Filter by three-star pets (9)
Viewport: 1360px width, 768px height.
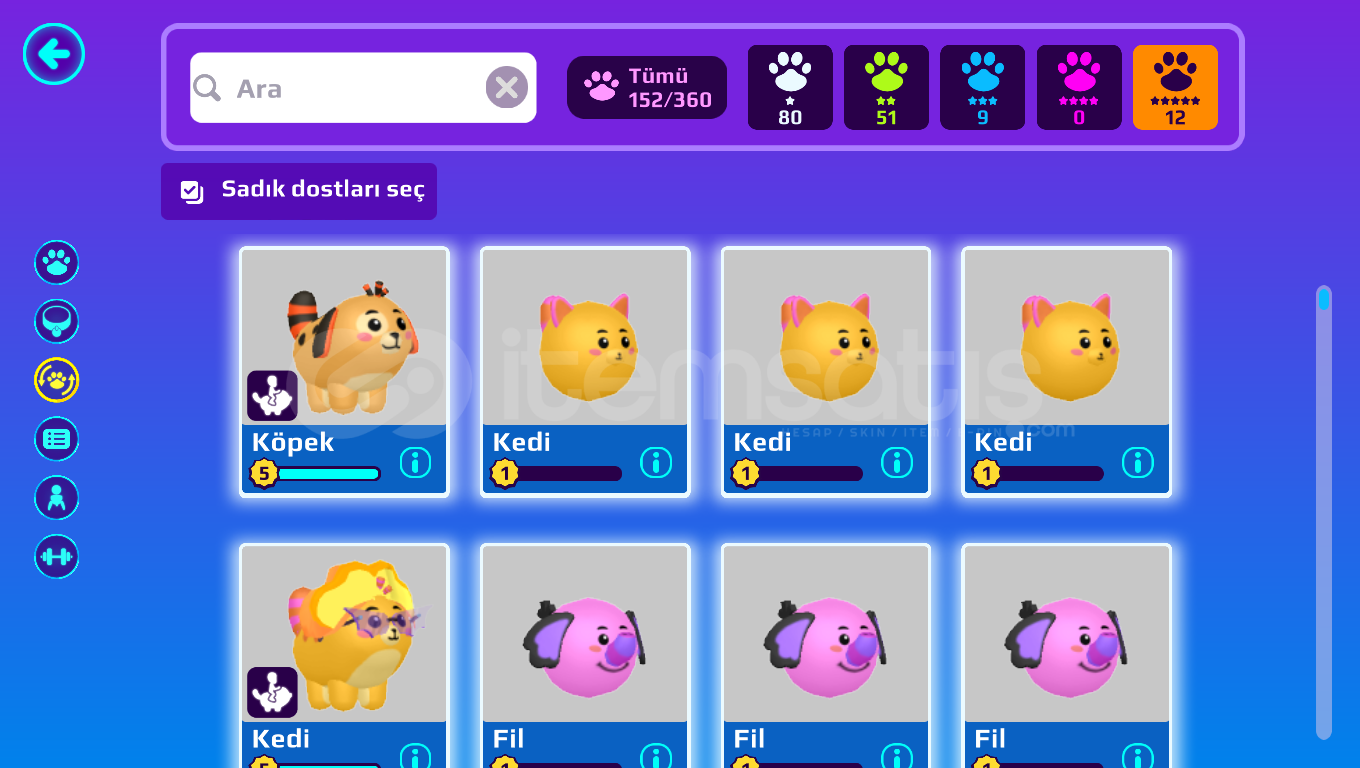point(982,88)
